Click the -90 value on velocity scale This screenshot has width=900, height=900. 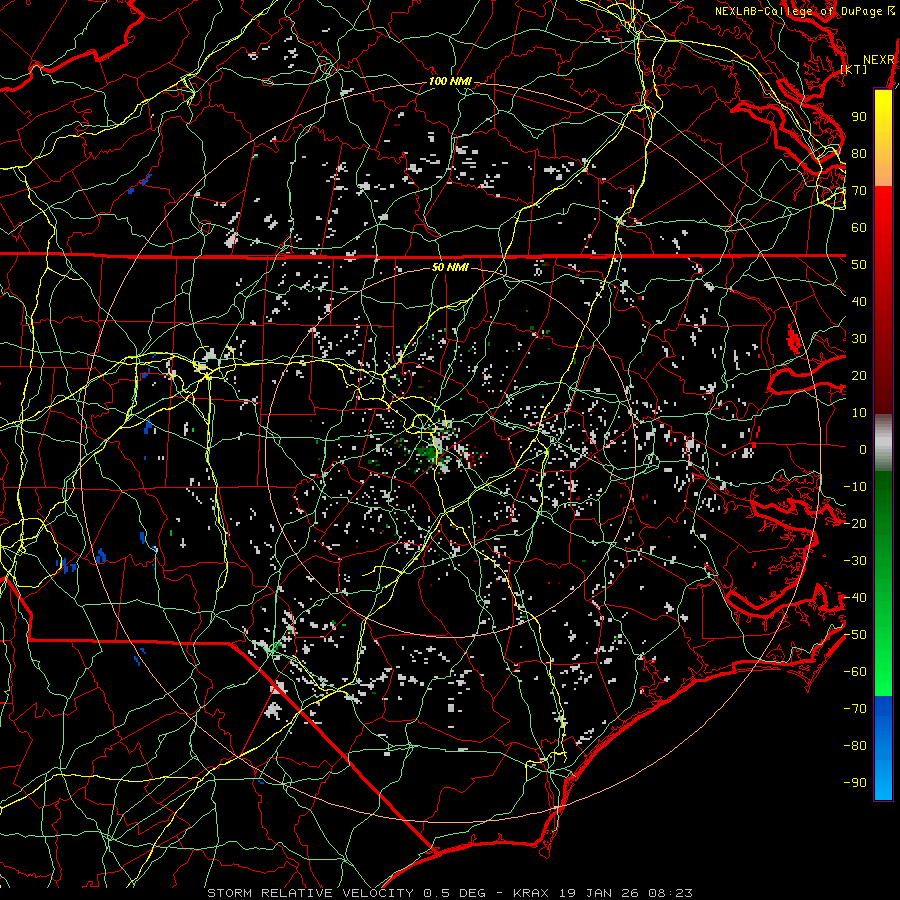point(855,783)
